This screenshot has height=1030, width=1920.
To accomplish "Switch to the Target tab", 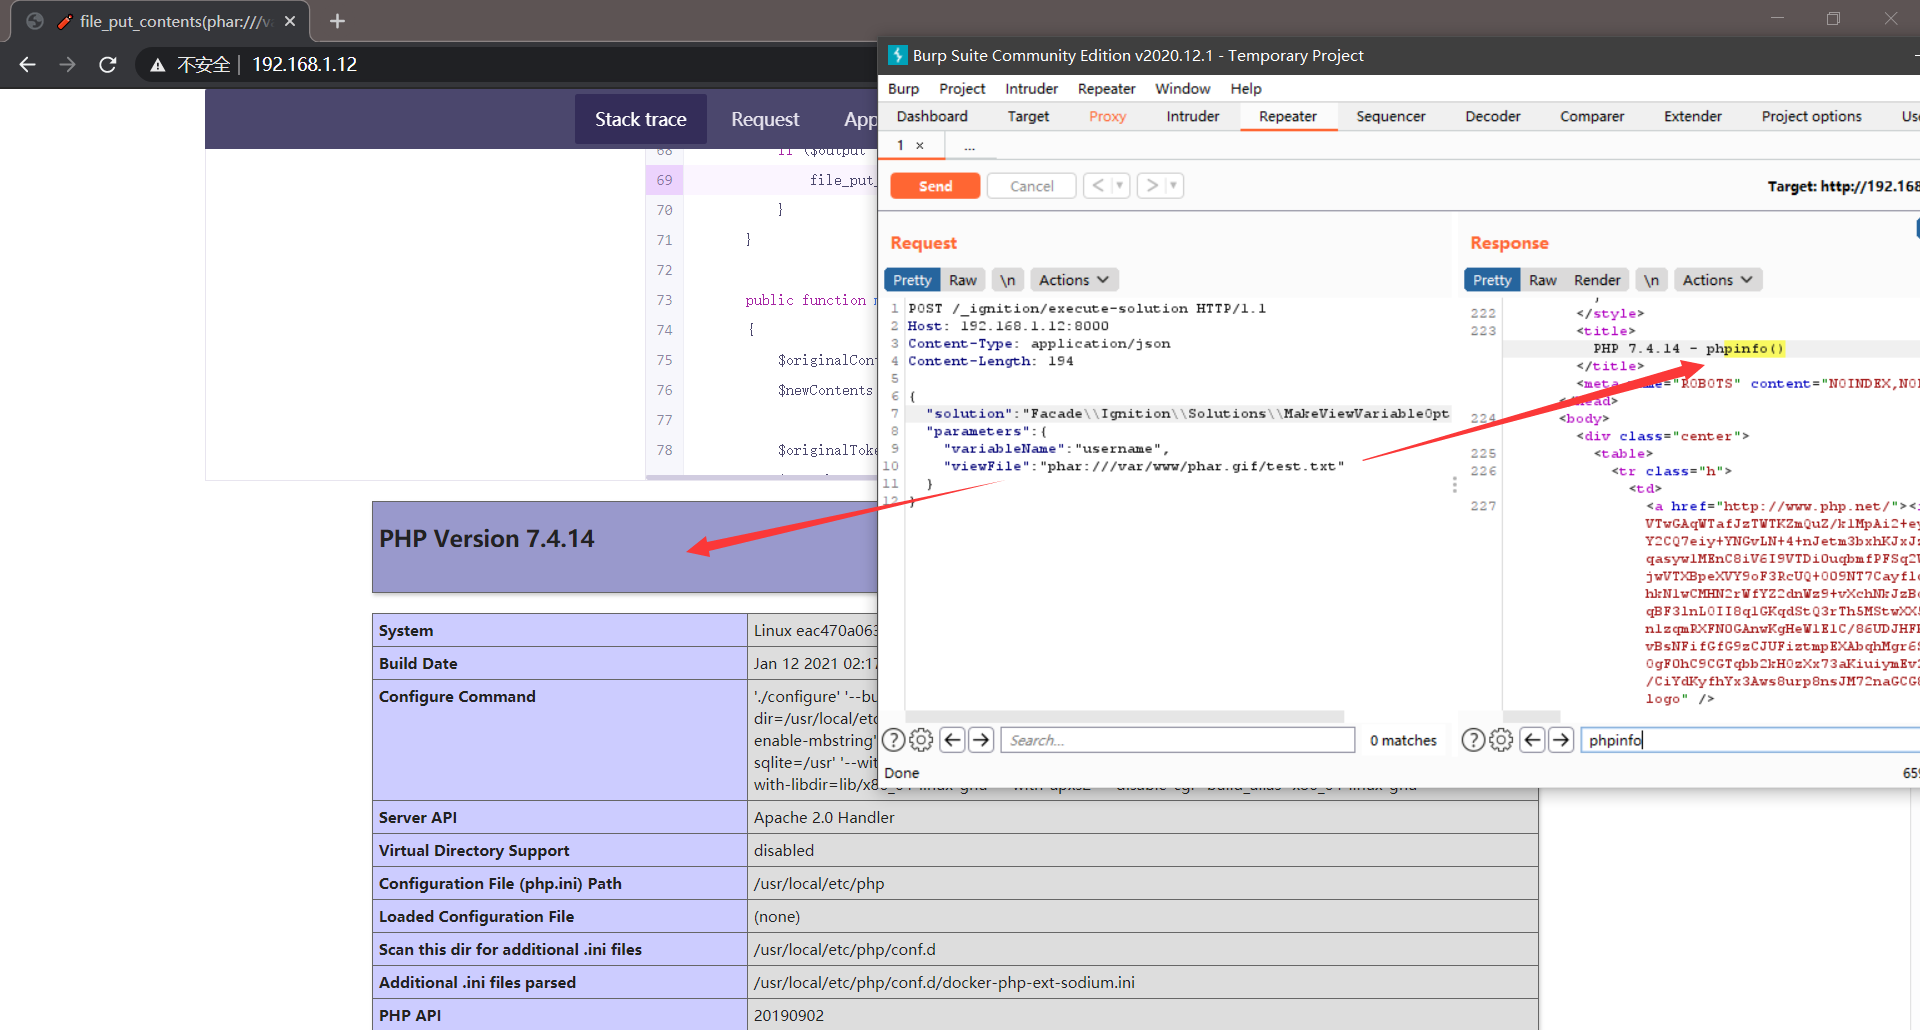I will pyautogui.click(x=1028, y=117).
